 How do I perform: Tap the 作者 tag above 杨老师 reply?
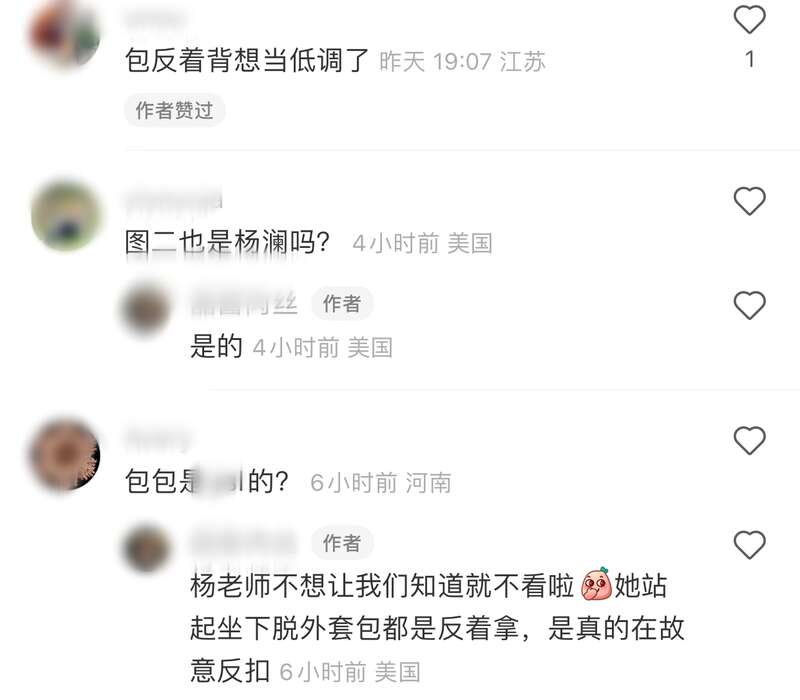click(x=342, y=542)
